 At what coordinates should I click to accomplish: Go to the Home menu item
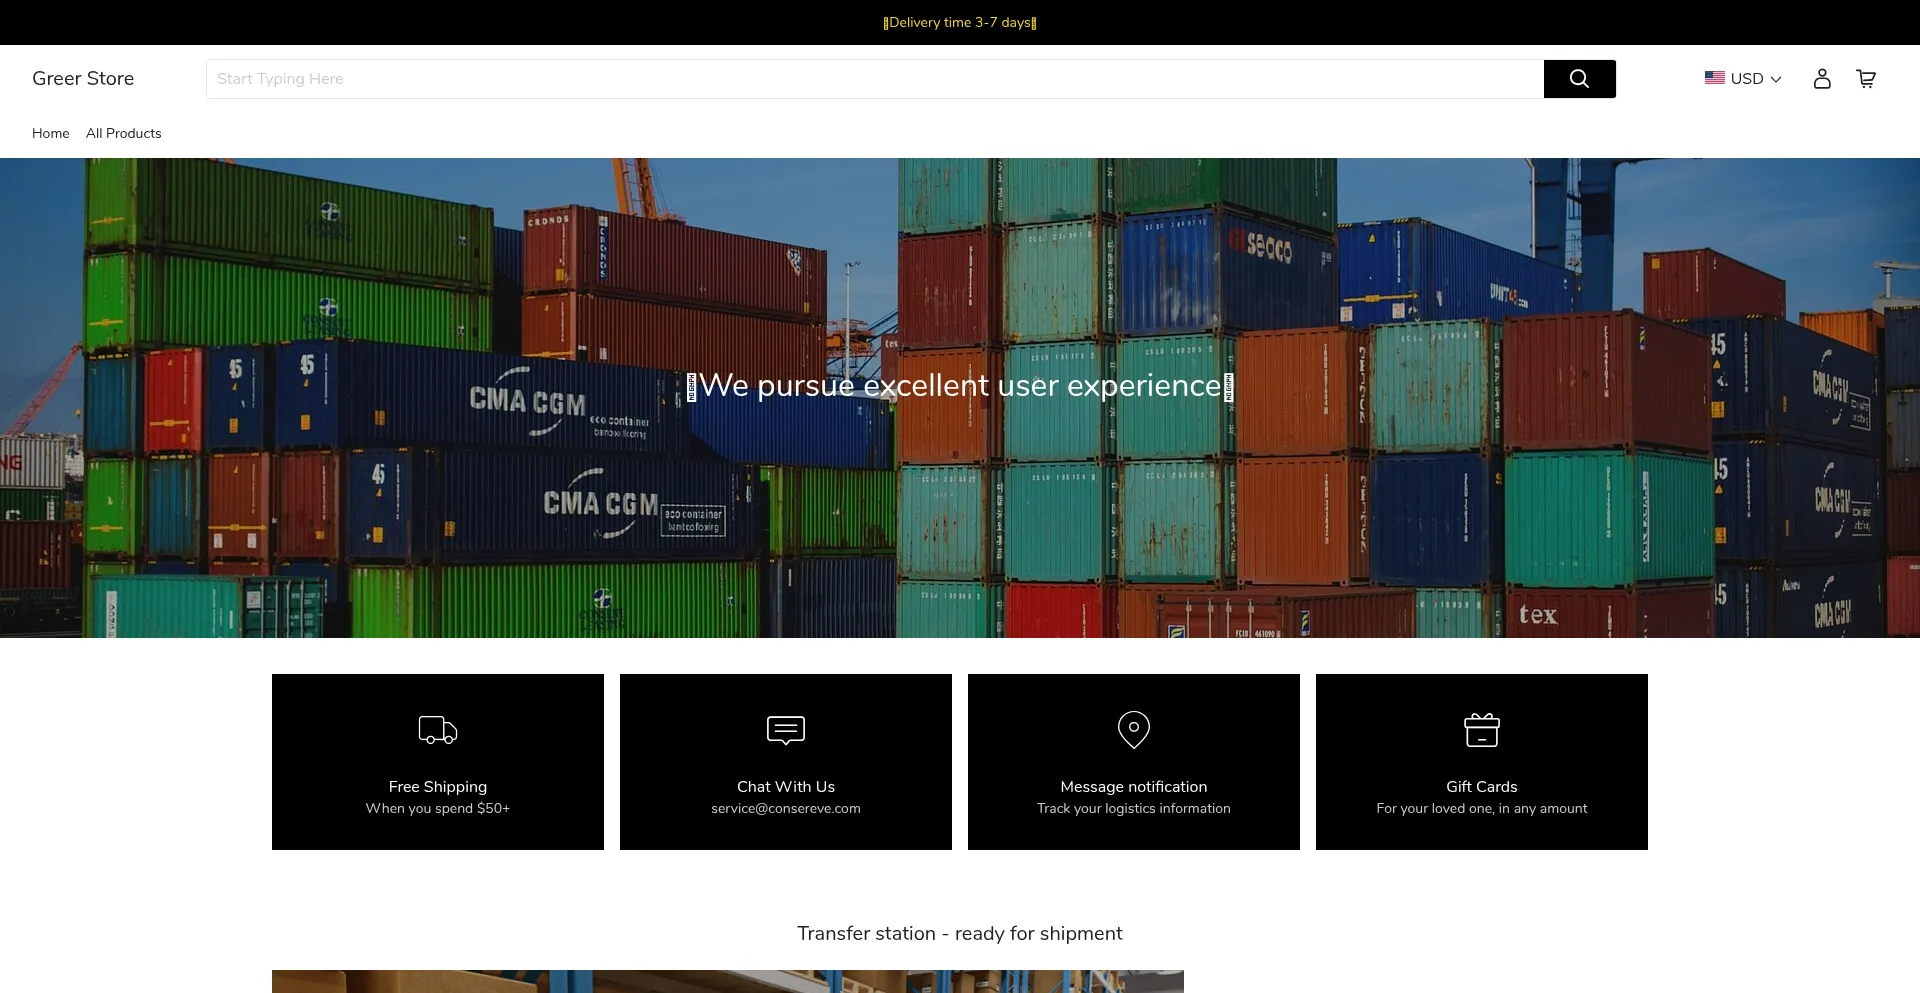51,133
